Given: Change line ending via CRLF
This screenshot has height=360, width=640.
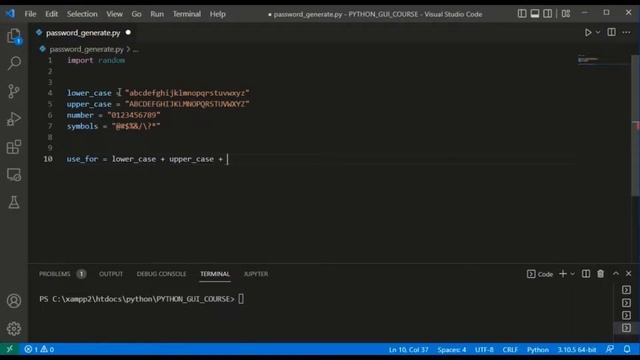Looking at the screenshot, I should pos(510,350).
